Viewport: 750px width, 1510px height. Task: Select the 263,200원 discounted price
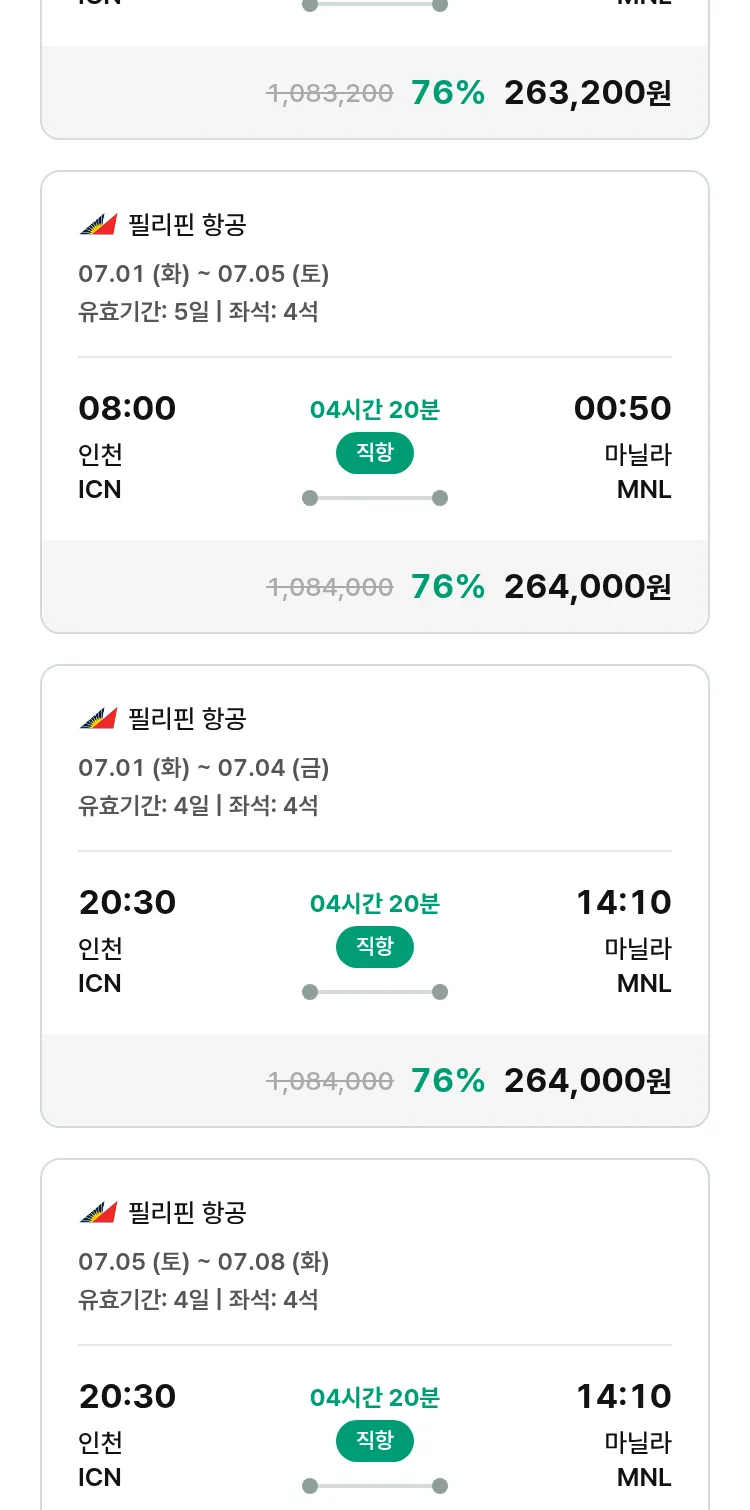click(587, 93)
